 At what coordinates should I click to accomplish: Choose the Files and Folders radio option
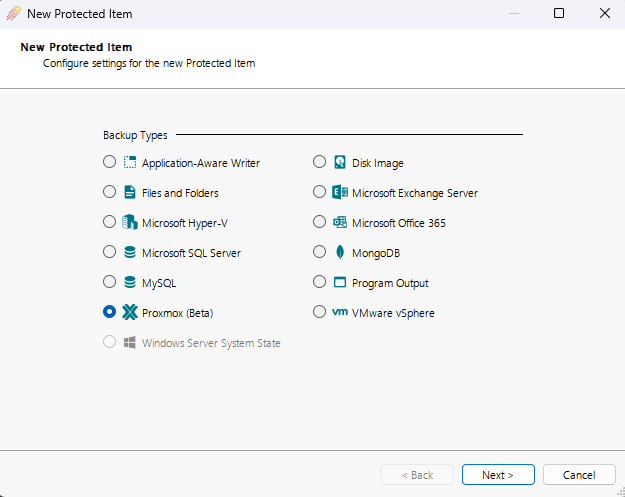(109, 192)
